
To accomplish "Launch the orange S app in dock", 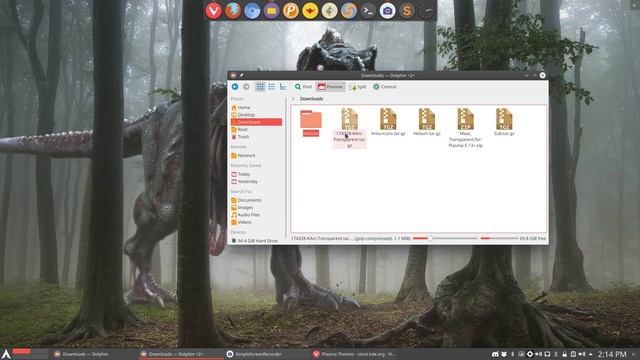I will (407, 11).
